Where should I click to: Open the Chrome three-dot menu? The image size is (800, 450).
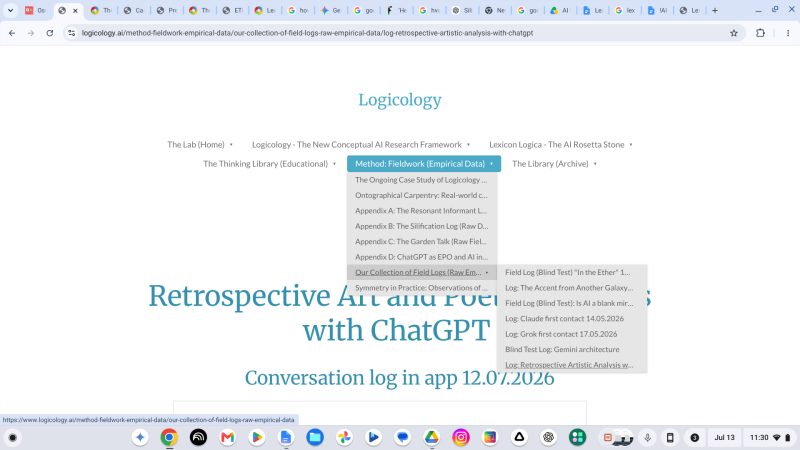click(x=788, y=33)
